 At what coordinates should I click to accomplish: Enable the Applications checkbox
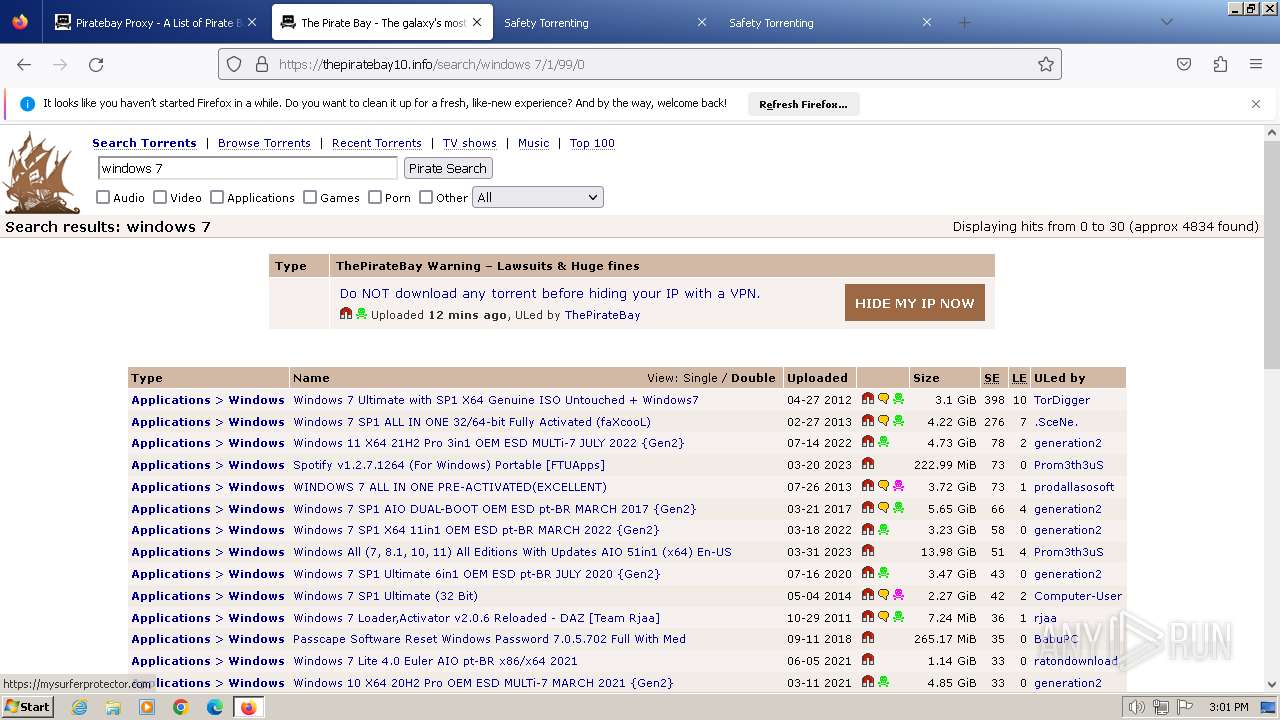(x=217, y=197)
